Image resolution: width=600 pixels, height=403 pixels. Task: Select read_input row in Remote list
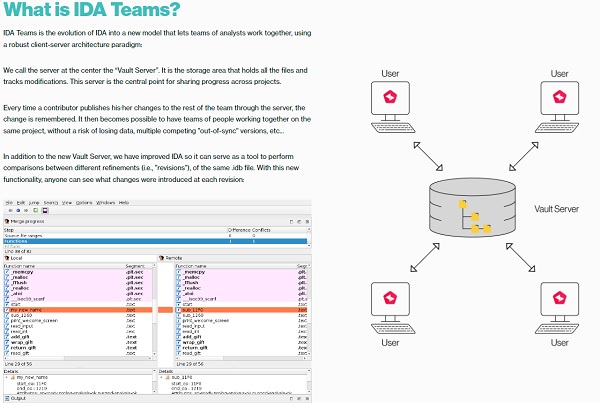tap(241, 326)
